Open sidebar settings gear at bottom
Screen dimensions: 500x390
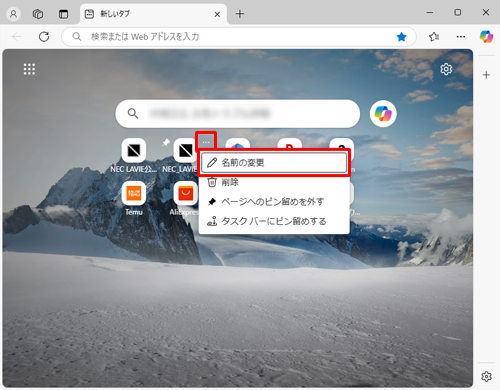pyautogui.click(x=486, y=376)
